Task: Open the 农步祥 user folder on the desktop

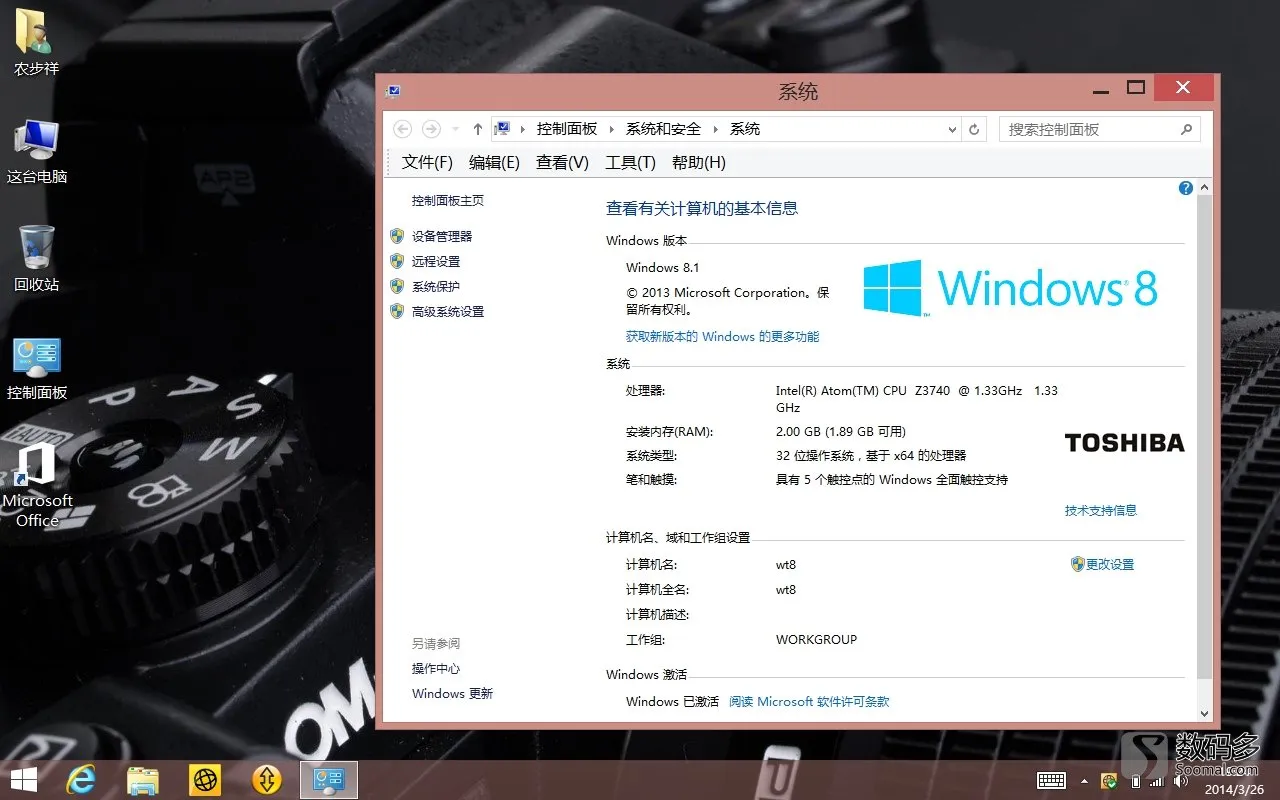Action: pos(37,43)
